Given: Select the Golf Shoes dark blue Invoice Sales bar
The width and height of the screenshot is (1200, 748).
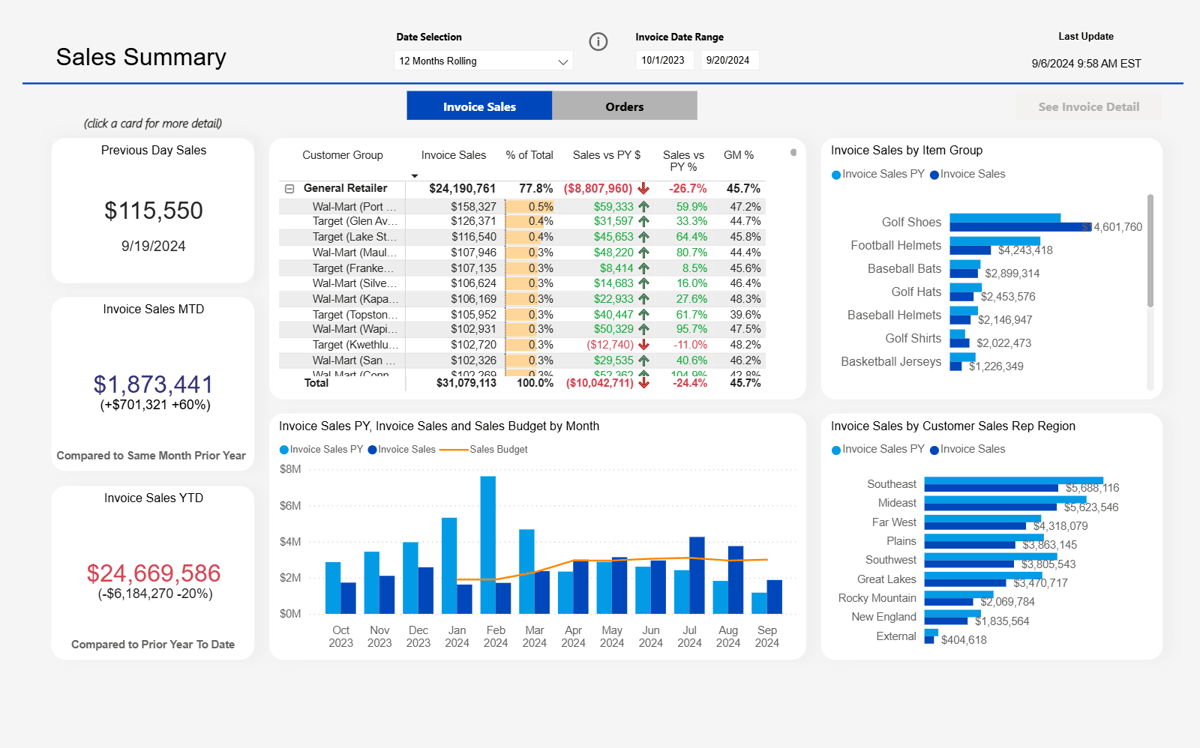Looking at the screenshot, I should [x=1021, y=227].
